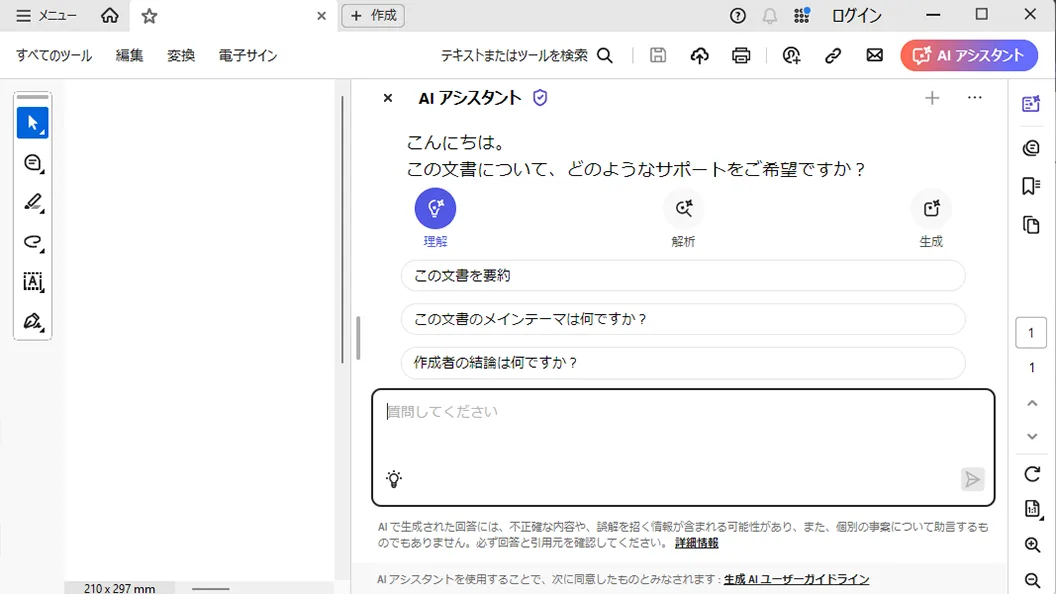Image resolution: width=1056 pixels, height=594 pixels.
Task: Click the cloud upload icon
Action: [x=700, y=56]
